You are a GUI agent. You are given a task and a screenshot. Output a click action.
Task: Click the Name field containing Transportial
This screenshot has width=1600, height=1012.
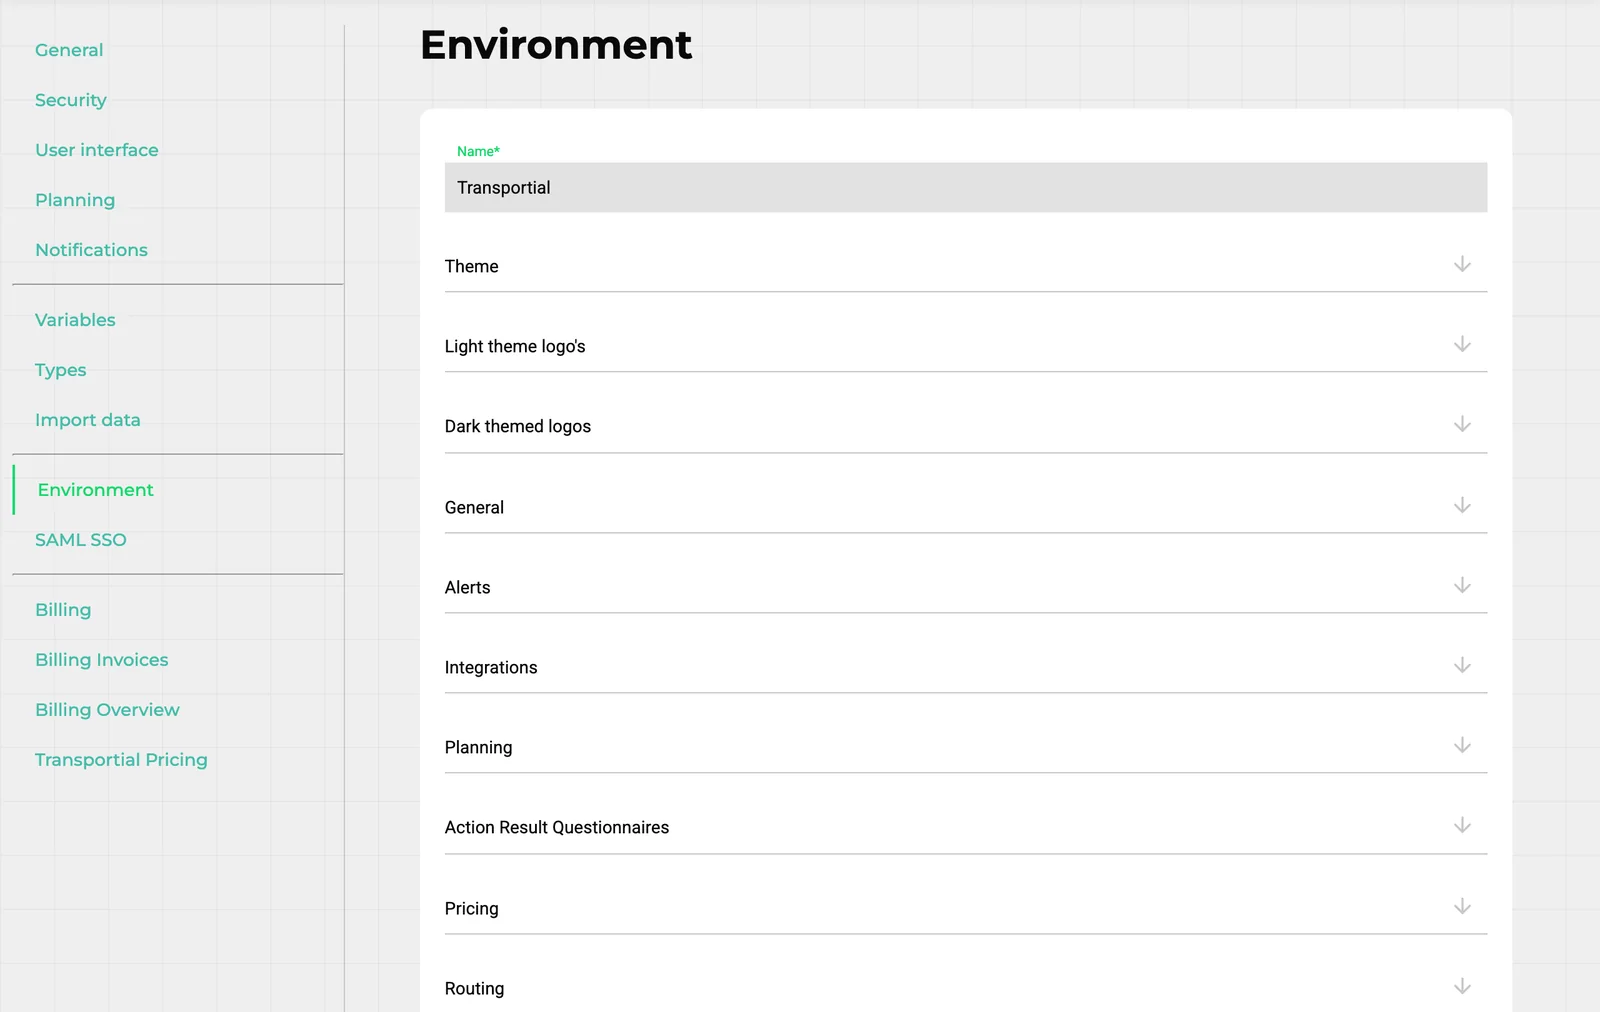[966, 187]
